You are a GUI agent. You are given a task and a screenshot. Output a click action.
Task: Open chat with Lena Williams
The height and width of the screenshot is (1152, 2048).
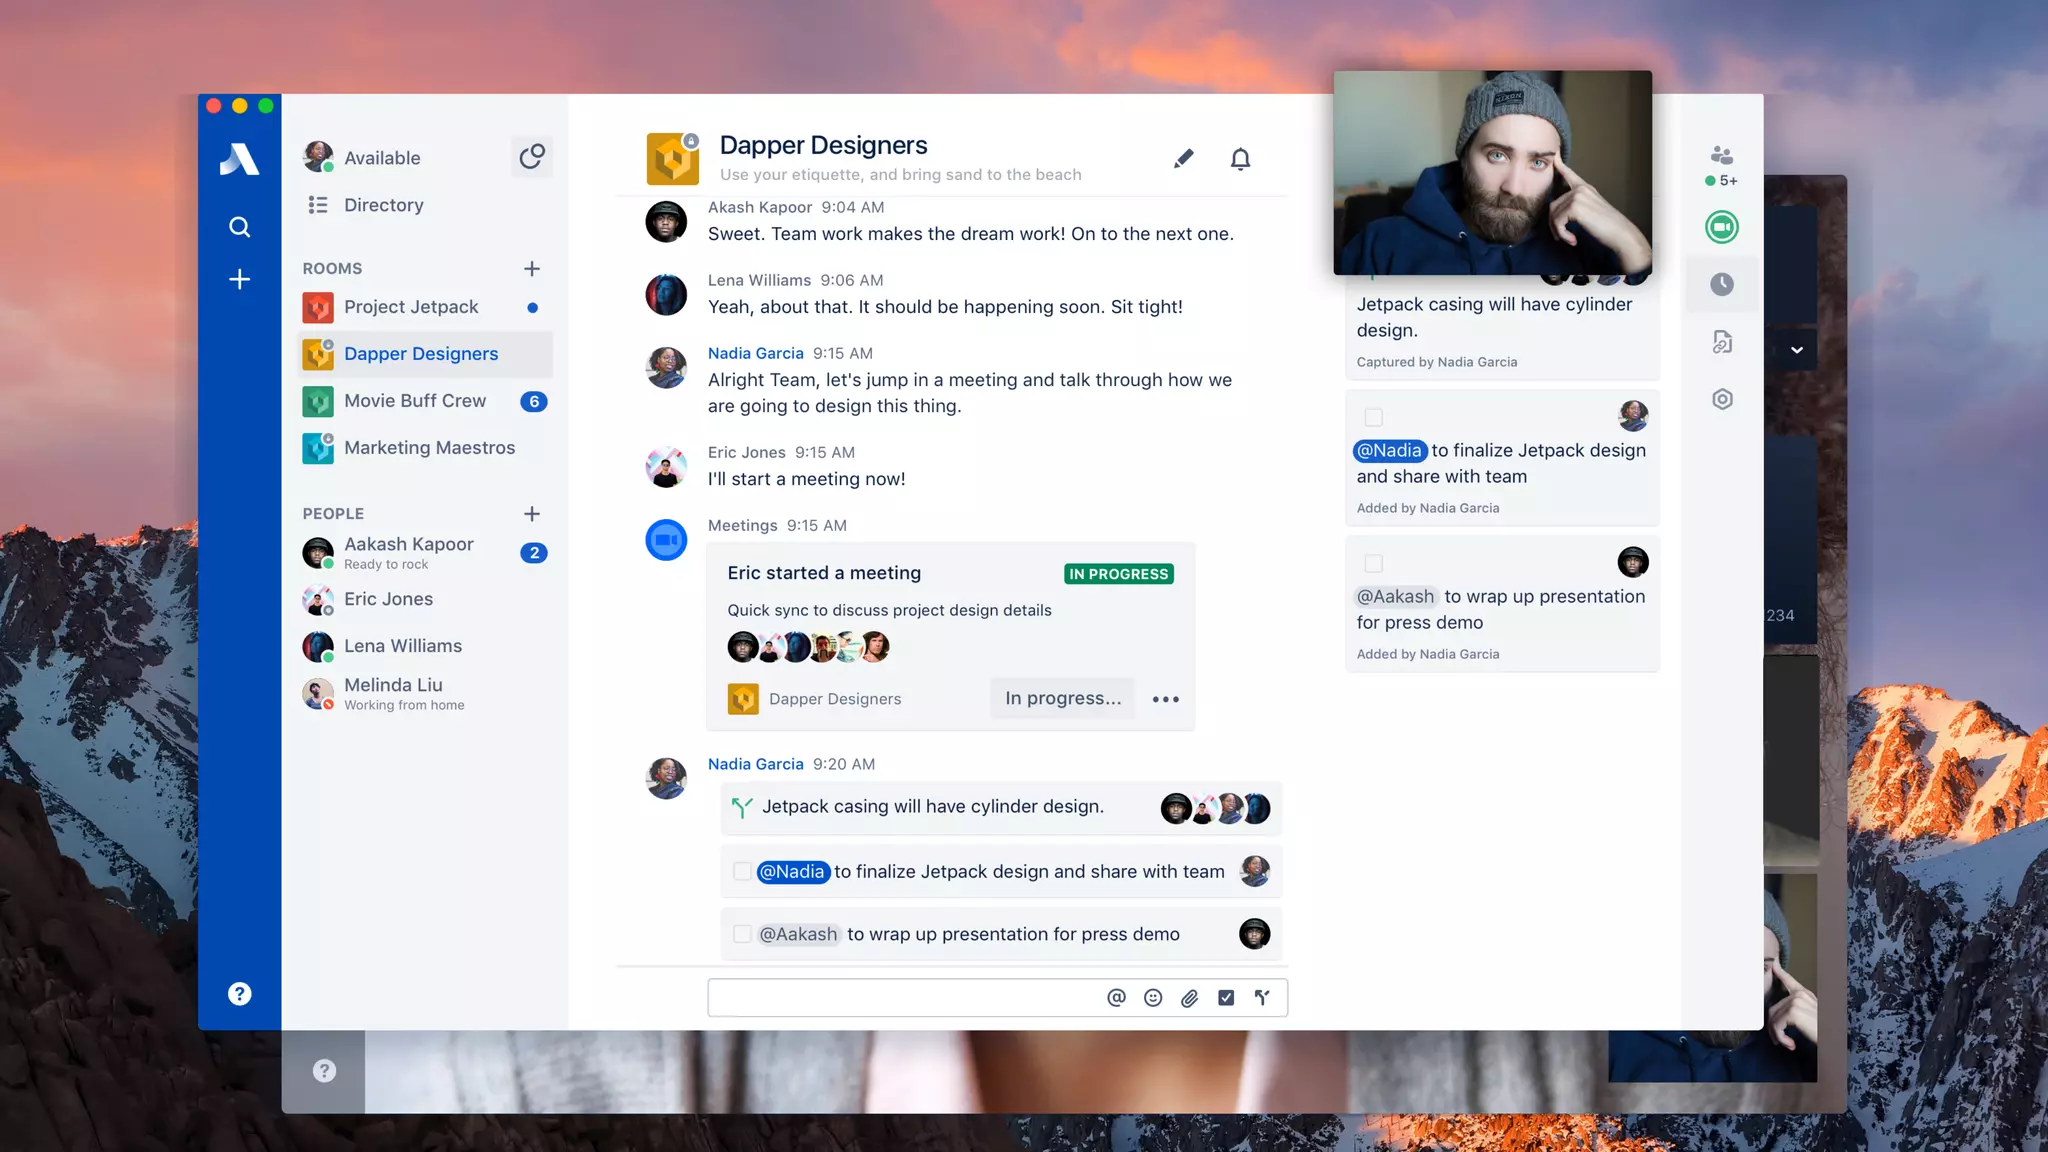pos(425,646)
